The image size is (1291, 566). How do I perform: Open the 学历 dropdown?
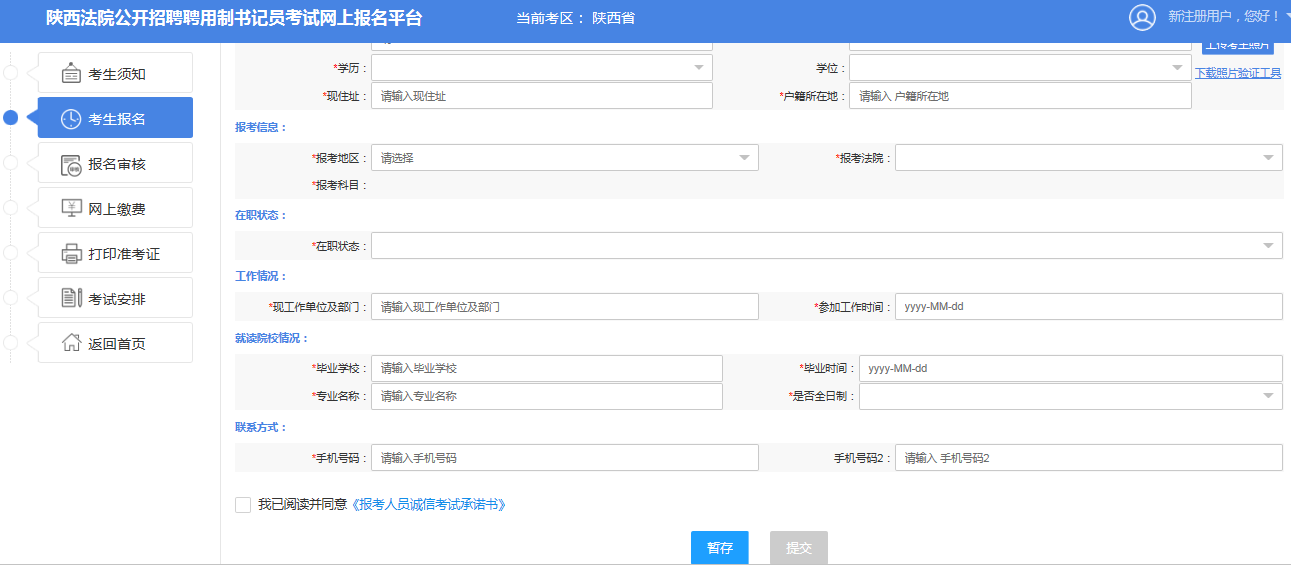point(542,67)
